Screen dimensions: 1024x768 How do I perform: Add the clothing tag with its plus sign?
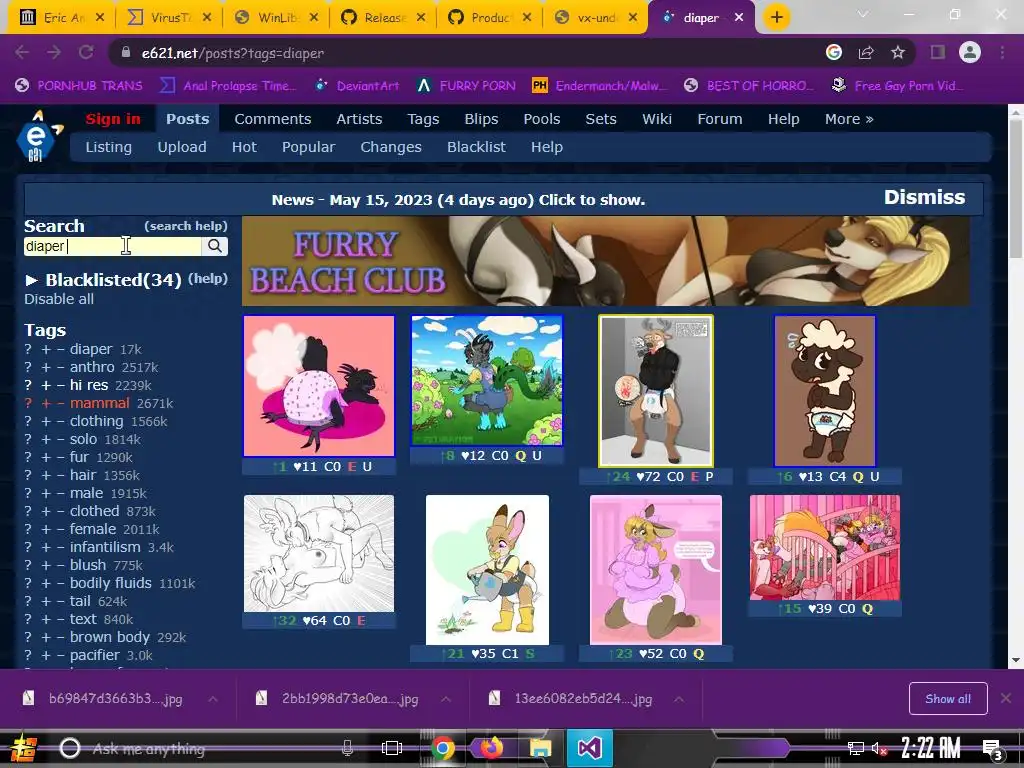click(x=46, y=421)
